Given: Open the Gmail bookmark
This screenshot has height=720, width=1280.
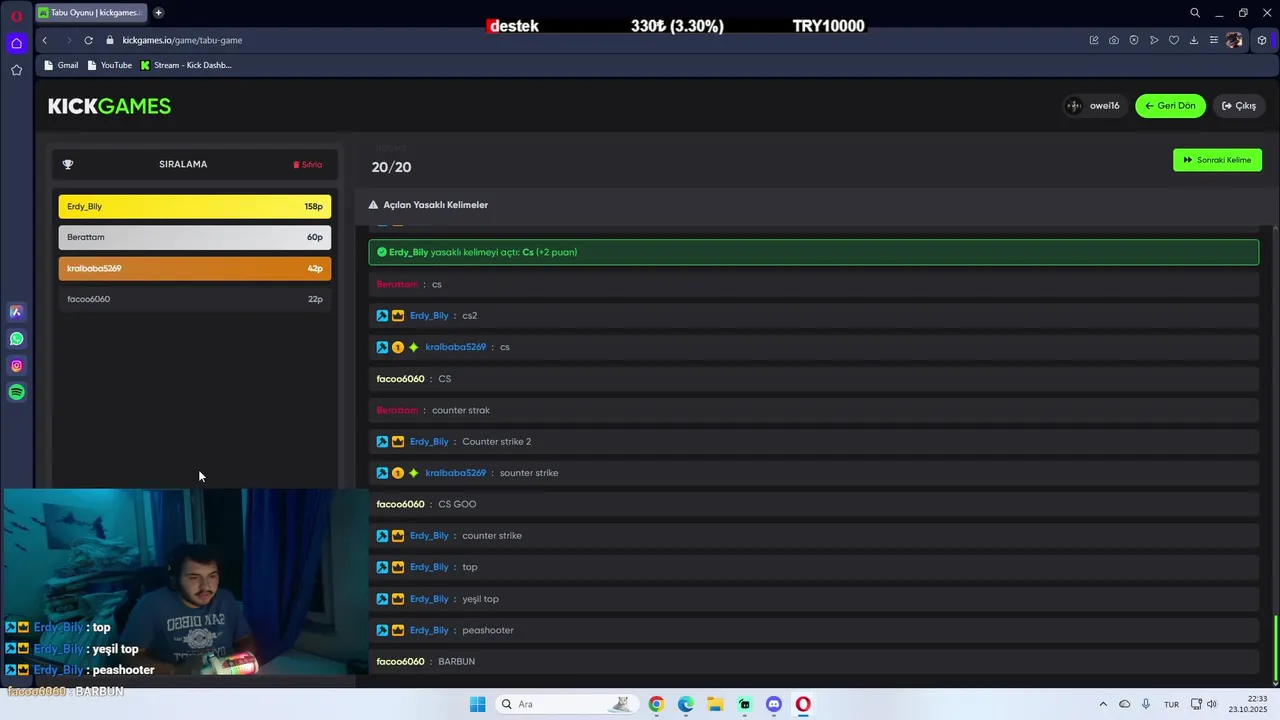Looking at the screenshot, I should (61, 65).
